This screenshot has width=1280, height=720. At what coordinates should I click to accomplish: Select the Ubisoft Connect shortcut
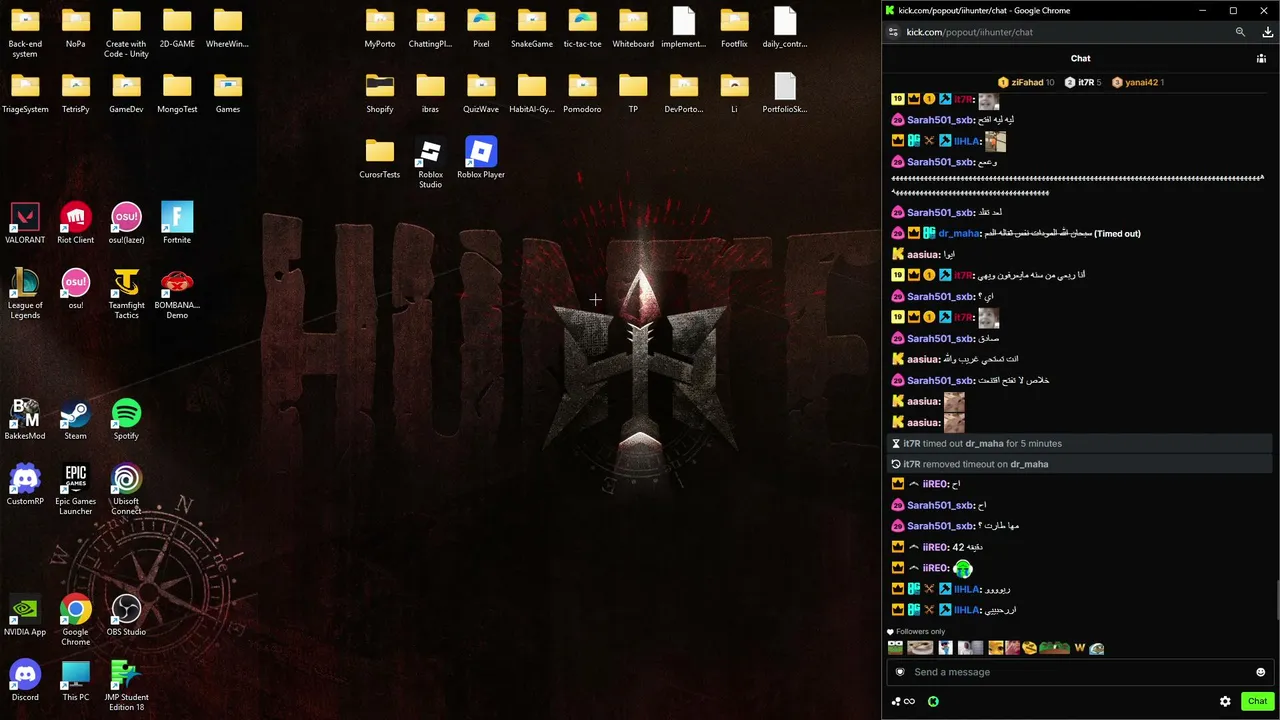tap(126, 490)
